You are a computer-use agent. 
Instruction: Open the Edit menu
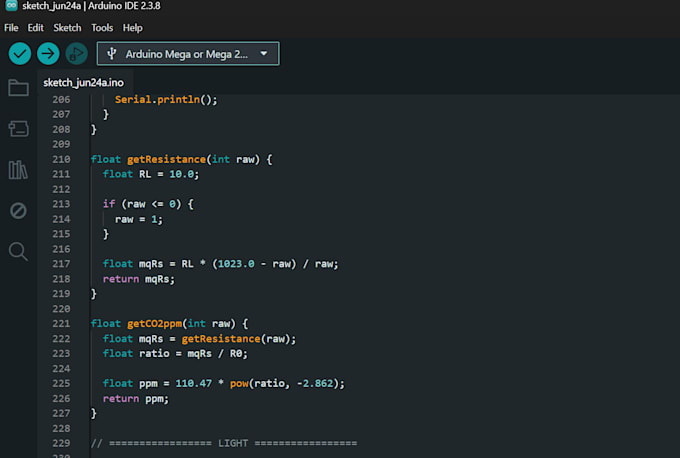36,28
